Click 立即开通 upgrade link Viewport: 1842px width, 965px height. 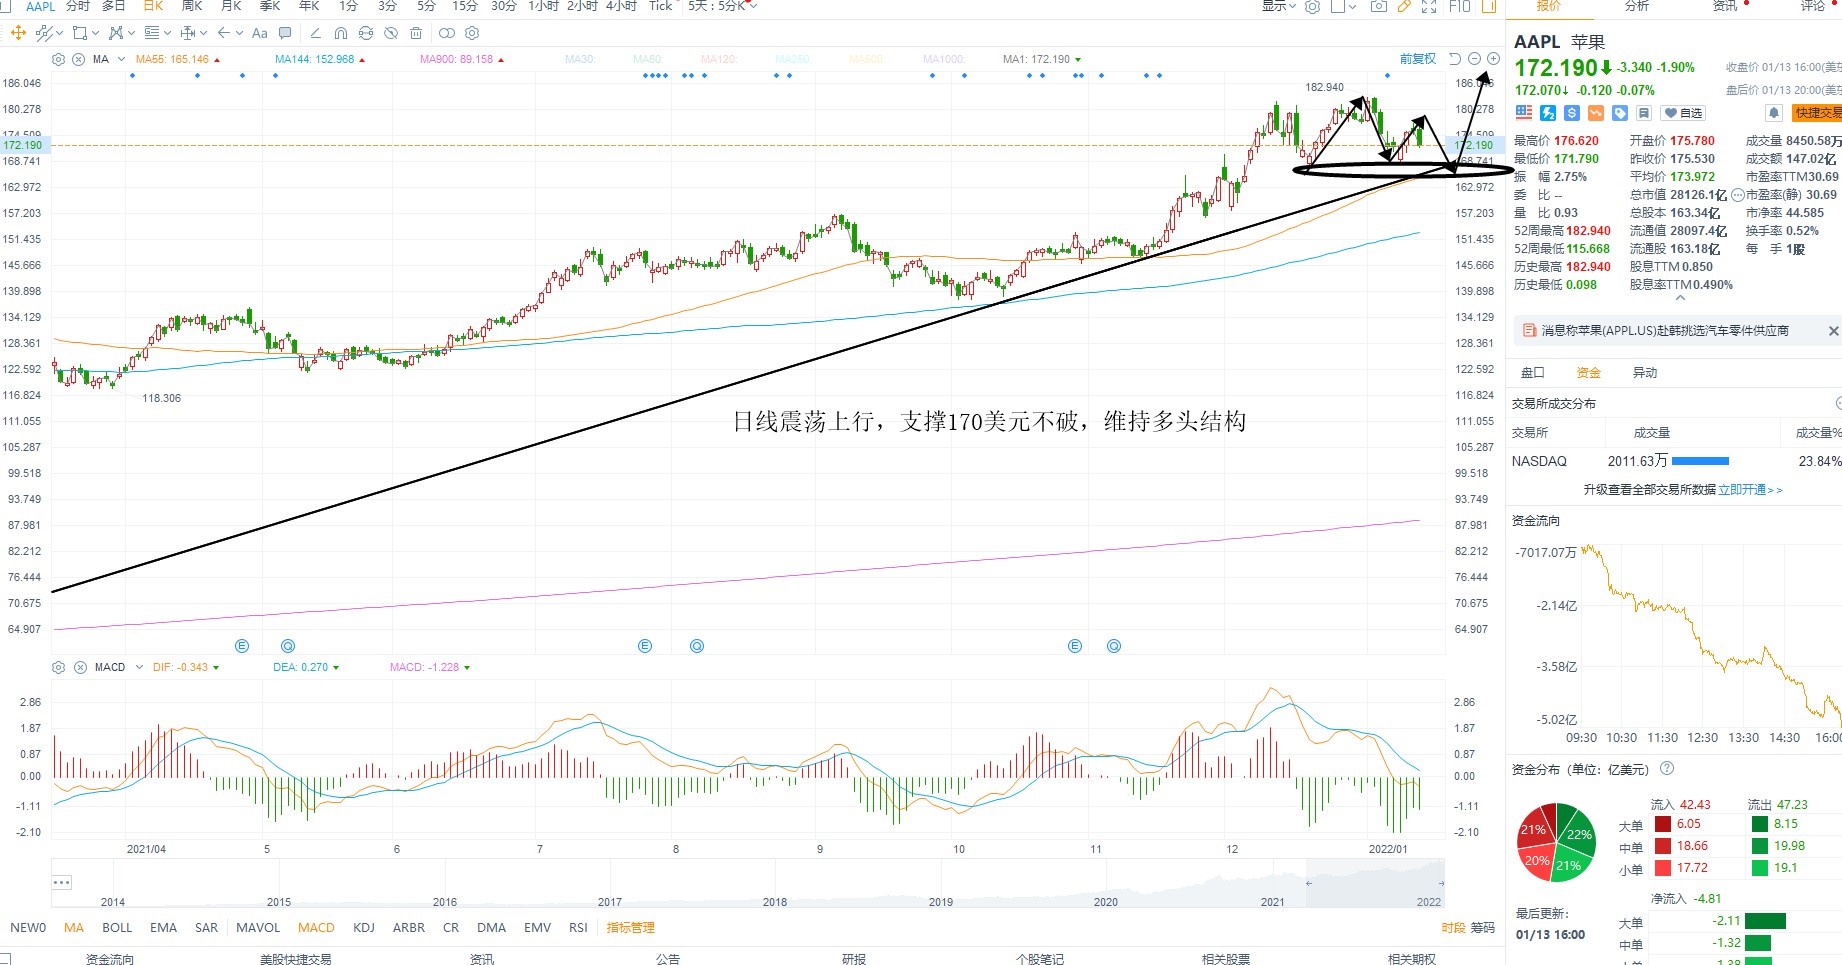click(1750, 490)
